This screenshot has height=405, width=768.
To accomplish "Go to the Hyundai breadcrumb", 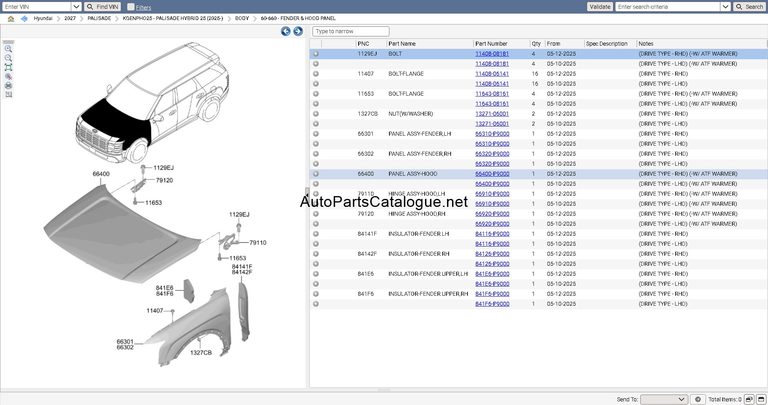I will (x=43, y=18).
